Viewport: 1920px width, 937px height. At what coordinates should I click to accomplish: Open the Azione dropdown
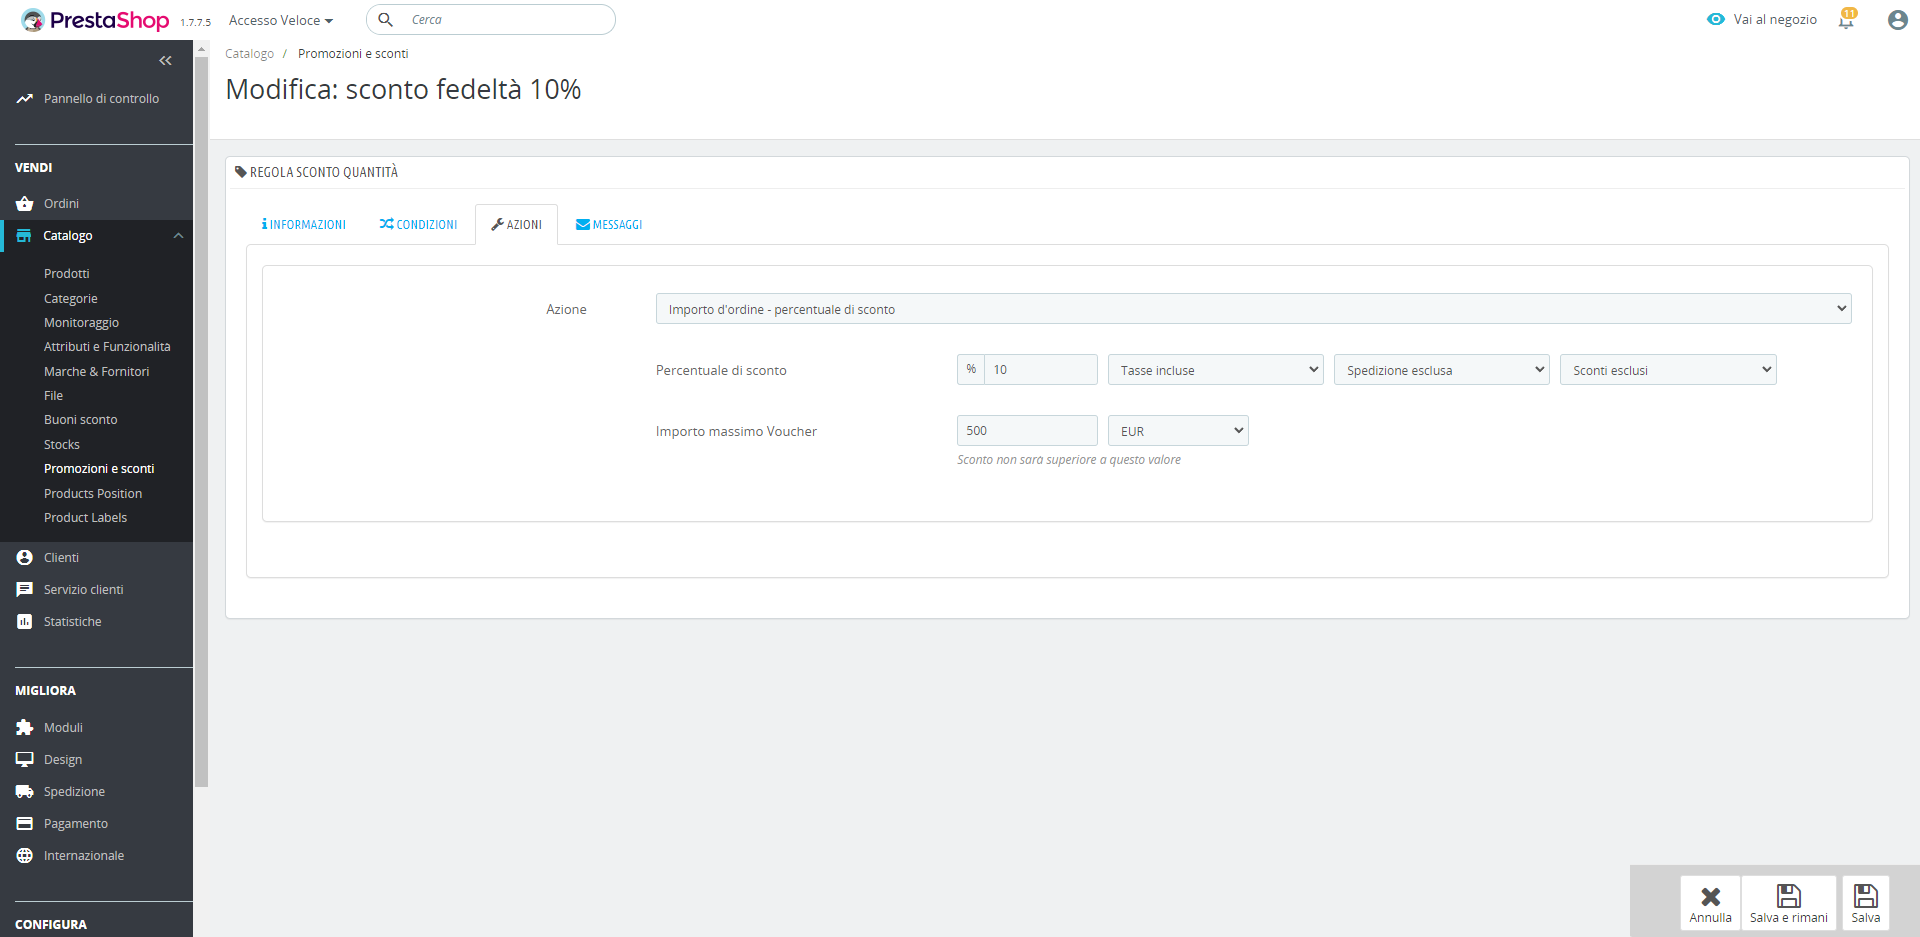tap(1253, 309)
